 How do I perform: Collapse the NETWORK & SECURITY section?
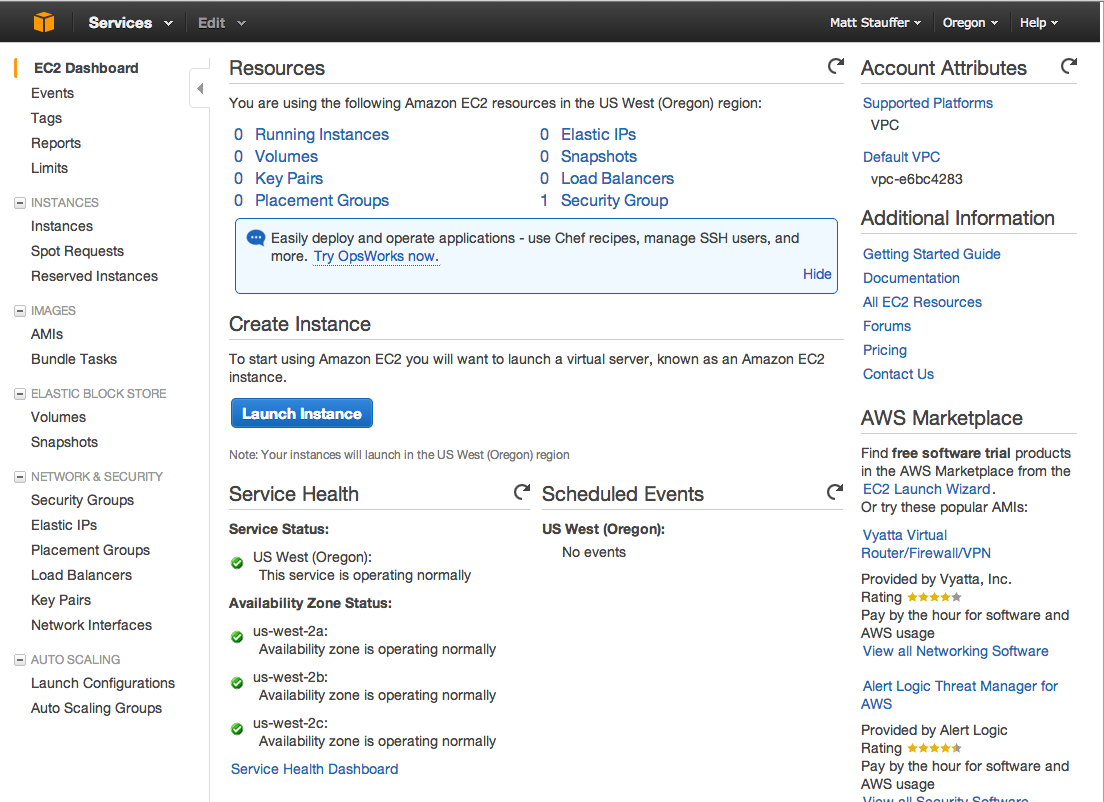click(x=20, y=477)
